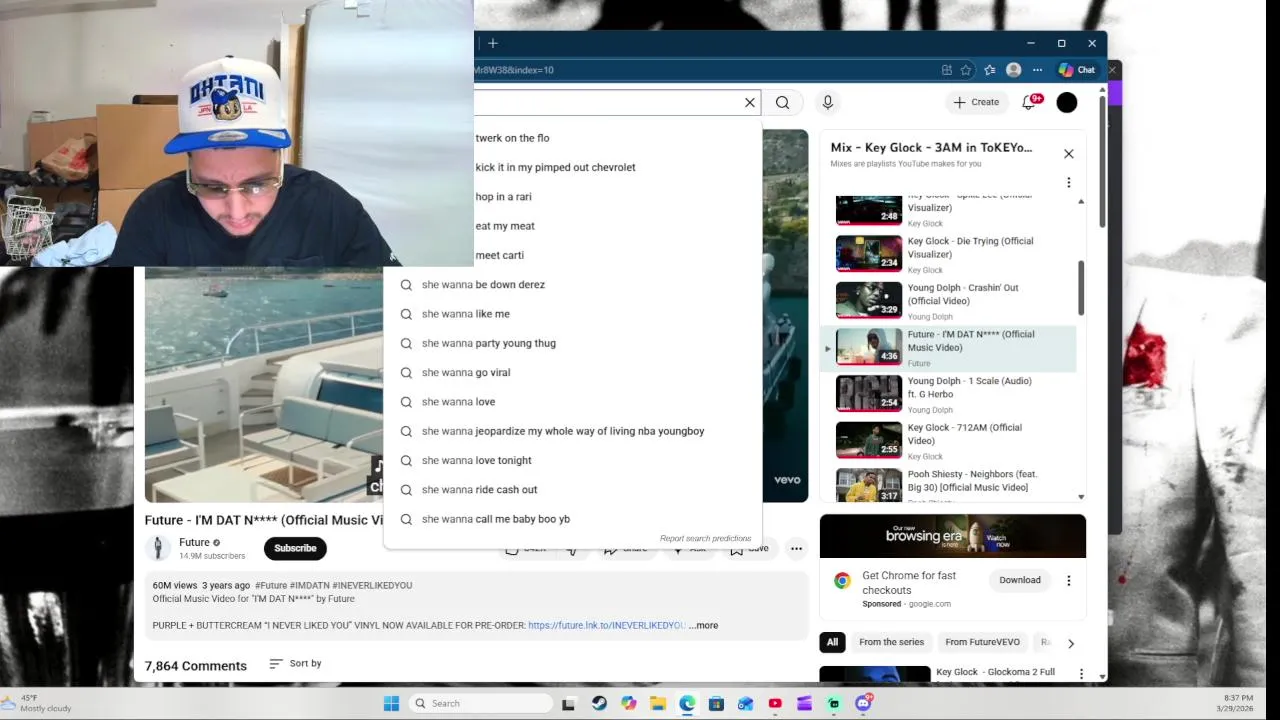Click the Edge split screen icon
Image resolution: width=1280 pixels, height=720 pixels.
click(x=946, y=70)
